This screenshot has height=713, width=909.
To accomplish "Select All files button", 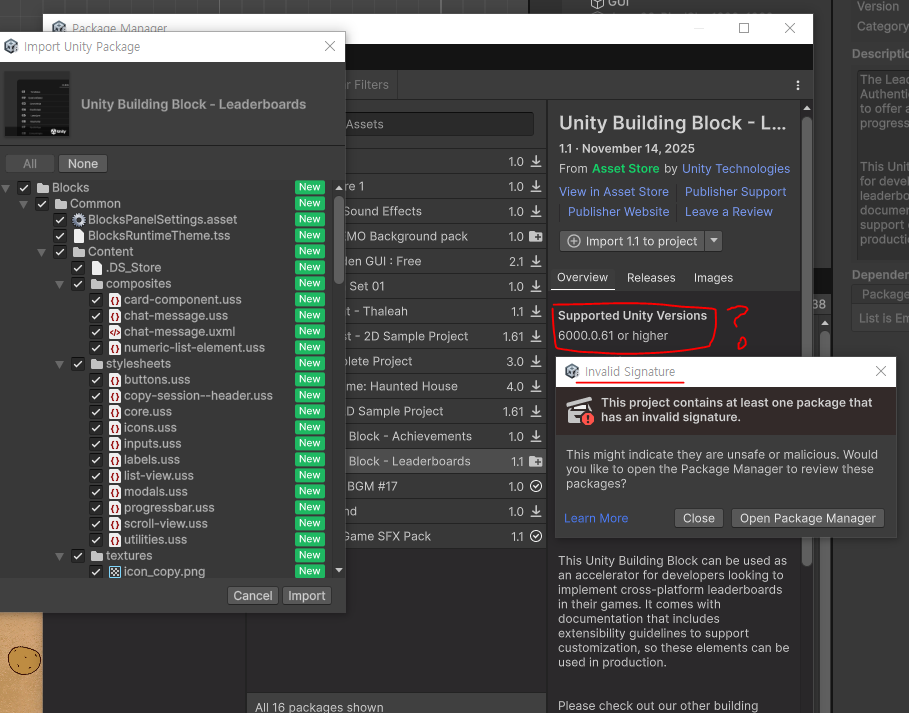I will pos(30,163).
